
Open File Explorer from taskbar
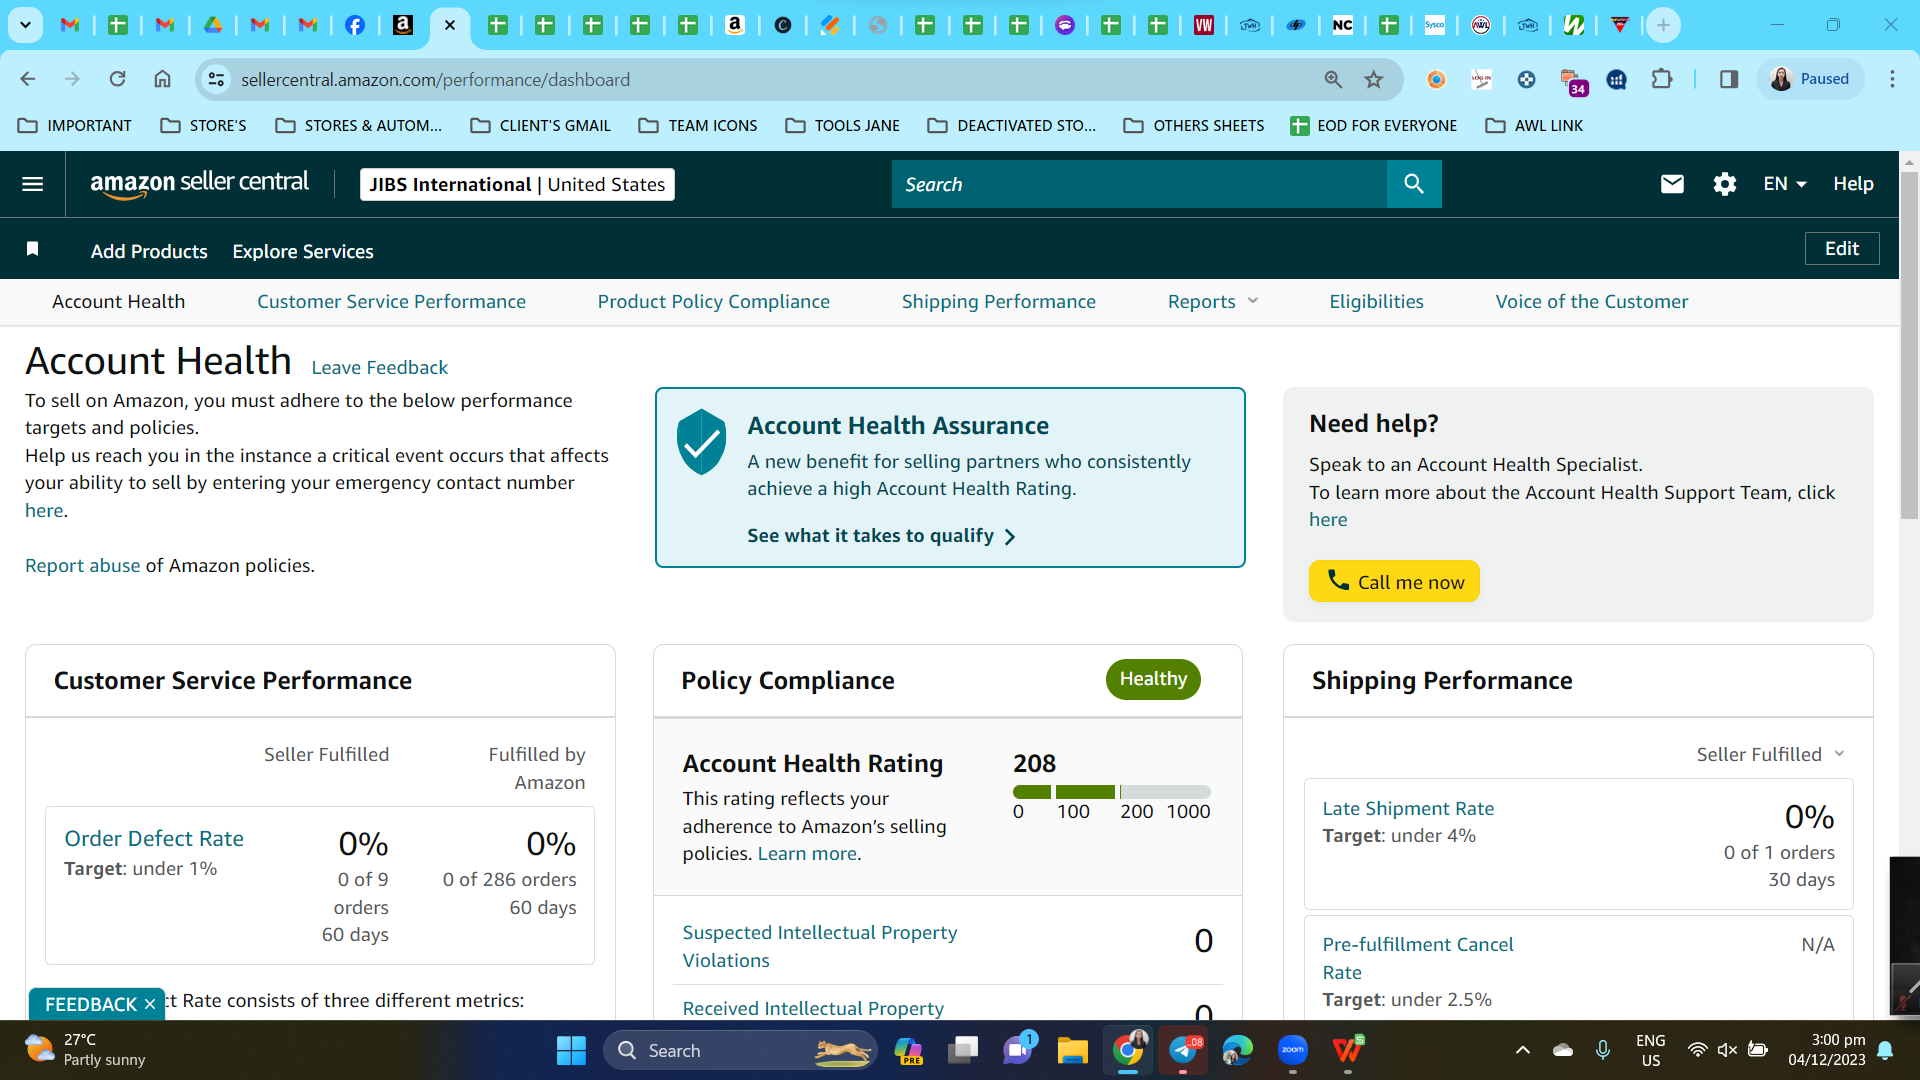[x=1072, y=1050]
